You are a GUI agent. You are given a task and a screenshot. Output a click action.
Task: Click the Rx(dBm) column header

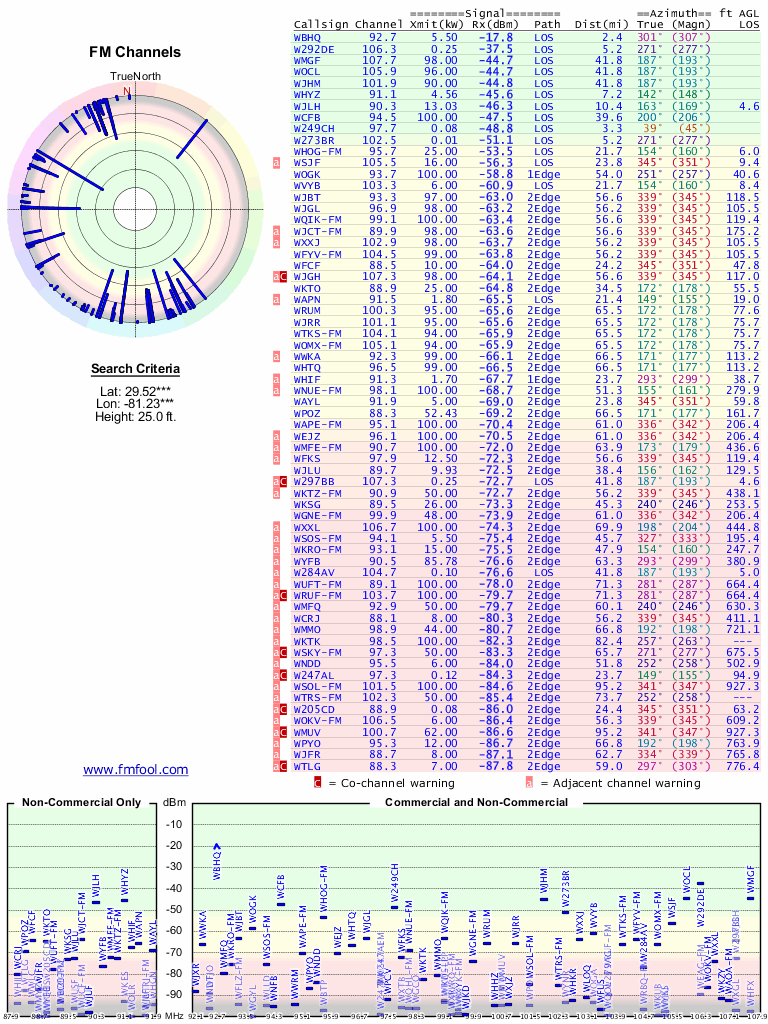pos(493,23)
